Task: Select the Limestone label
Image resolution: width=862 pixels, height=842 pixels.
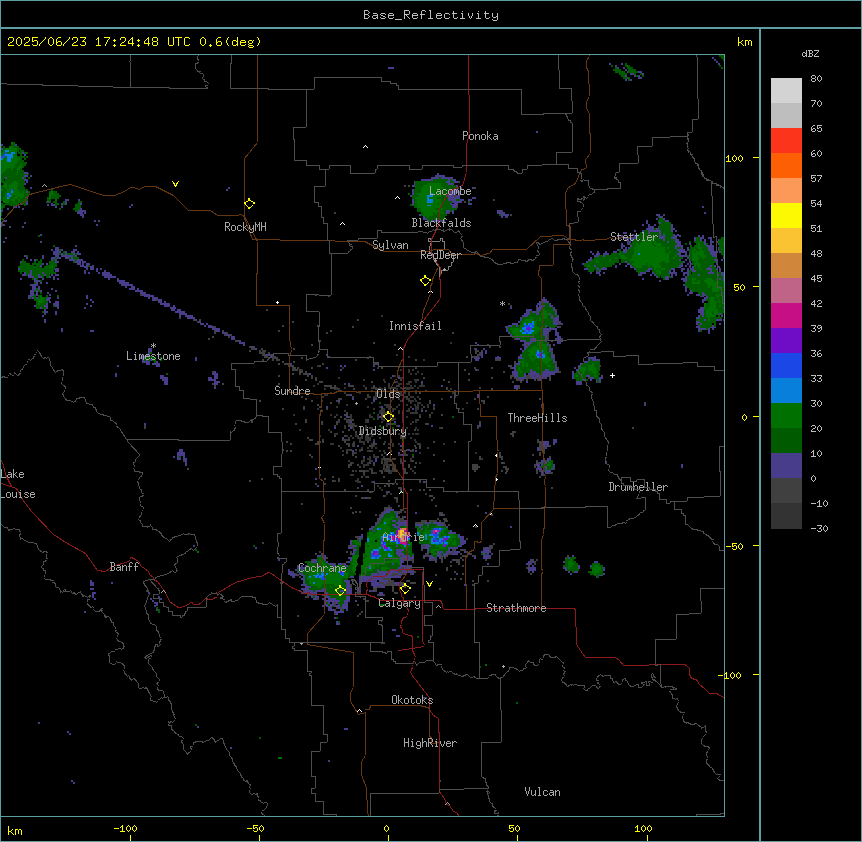Action: tap(153, 356)
